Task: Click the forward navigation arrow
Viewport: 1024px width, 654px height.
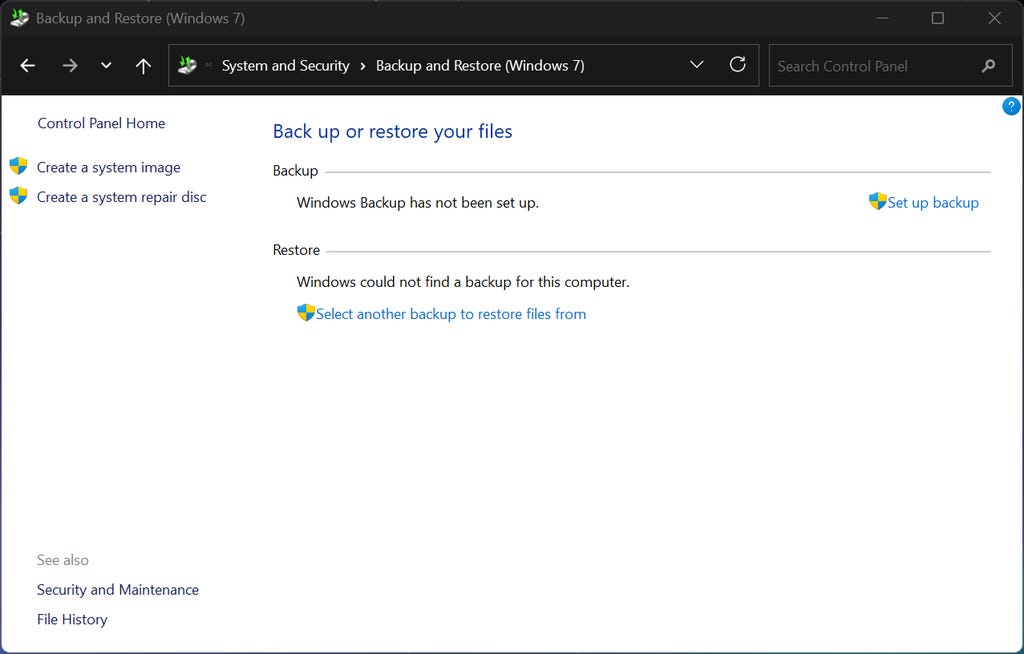Action: pyautogui.click(x=69, y=66)
